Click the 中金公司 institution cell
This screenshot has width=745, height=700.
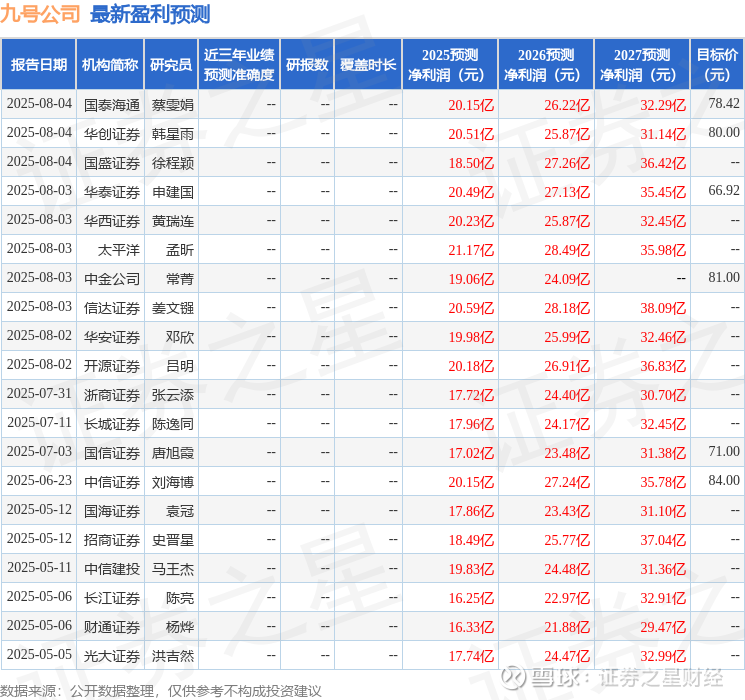(112, 279)
